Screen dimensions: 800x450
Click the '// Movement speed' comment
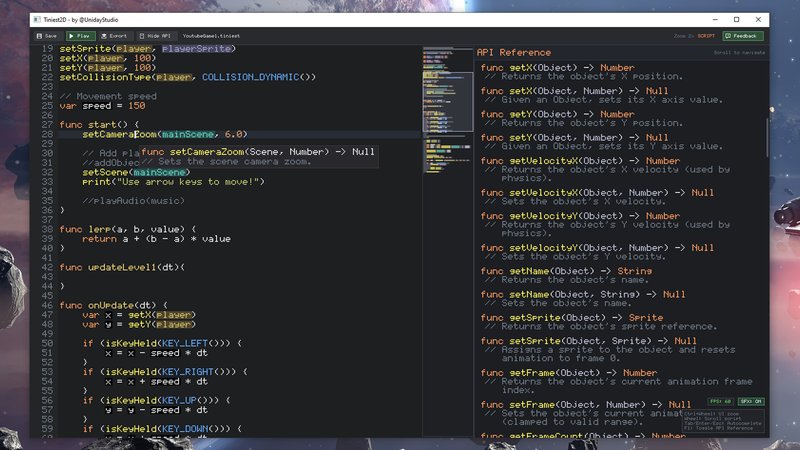[108, 96]
